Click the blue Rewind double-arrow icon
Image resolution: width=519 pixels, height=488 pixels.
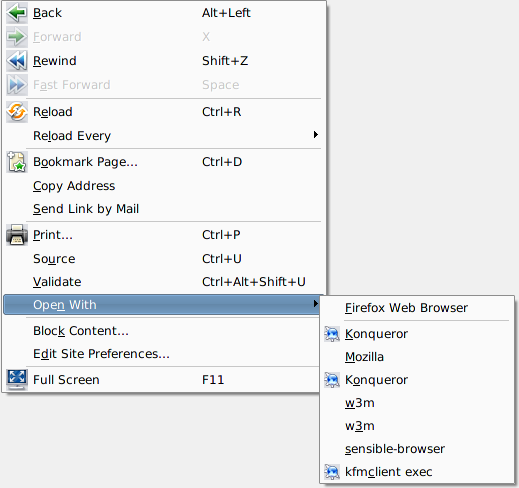point(17,61)
